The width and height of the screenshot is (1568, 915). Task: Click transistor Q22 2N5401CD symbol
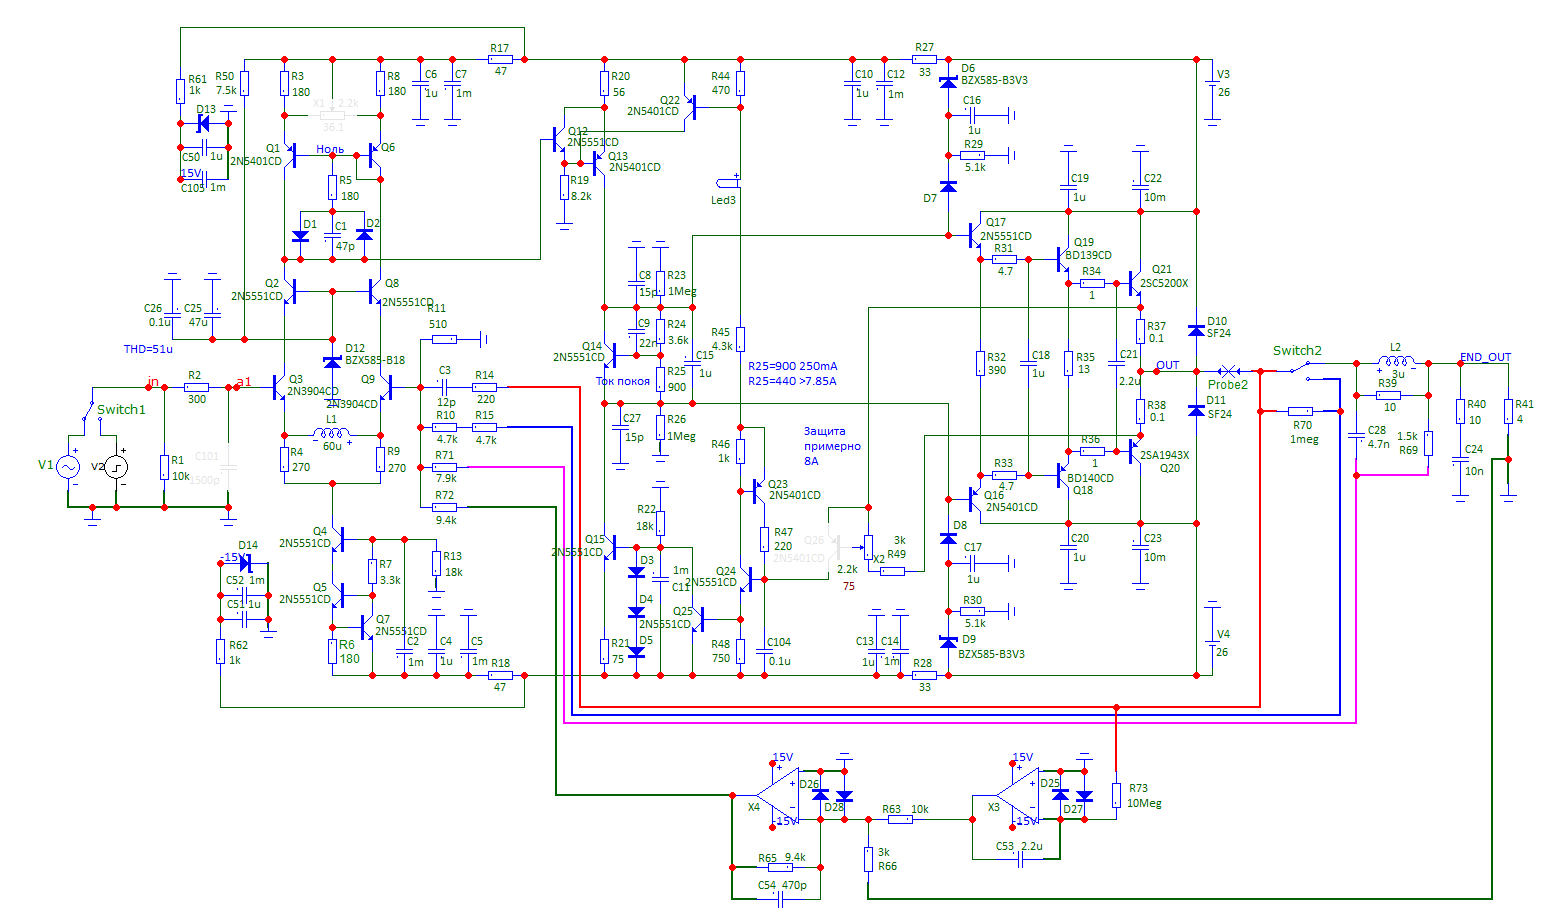click(690, 107)
